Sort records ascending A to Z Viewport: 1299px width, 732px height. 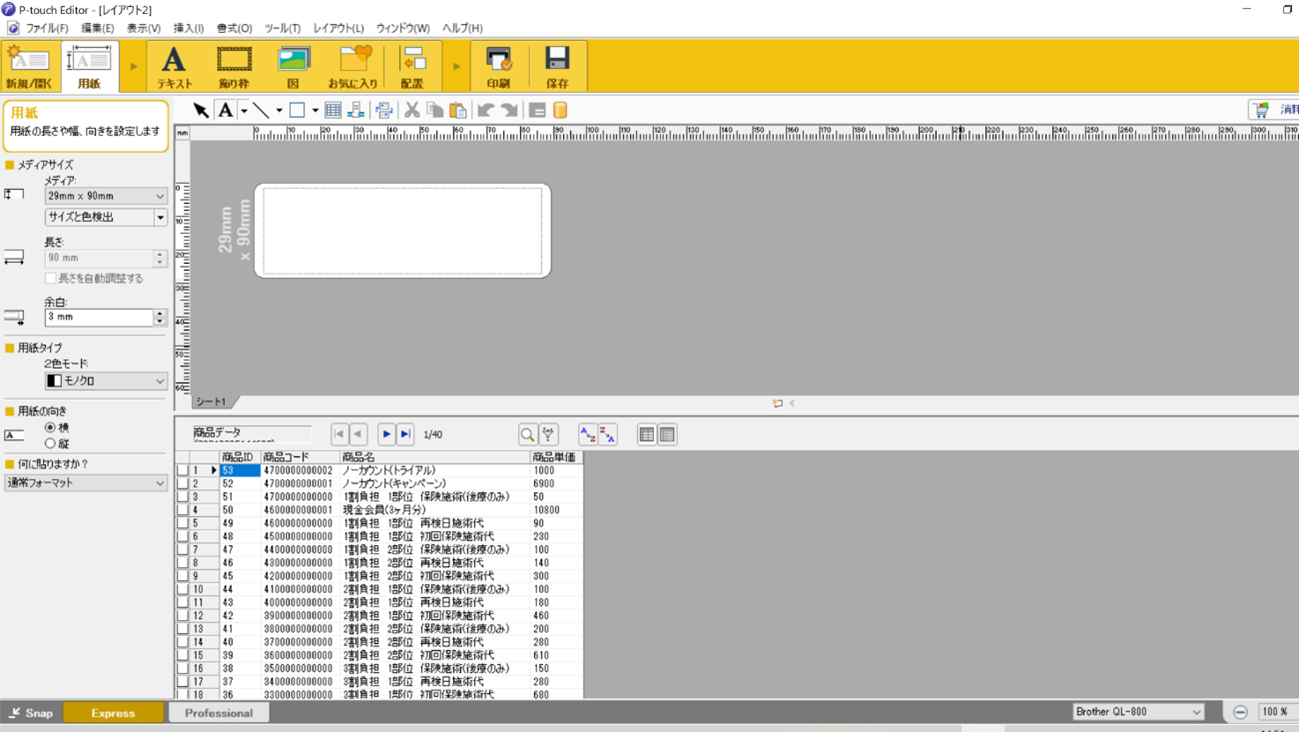click(587, 434)
